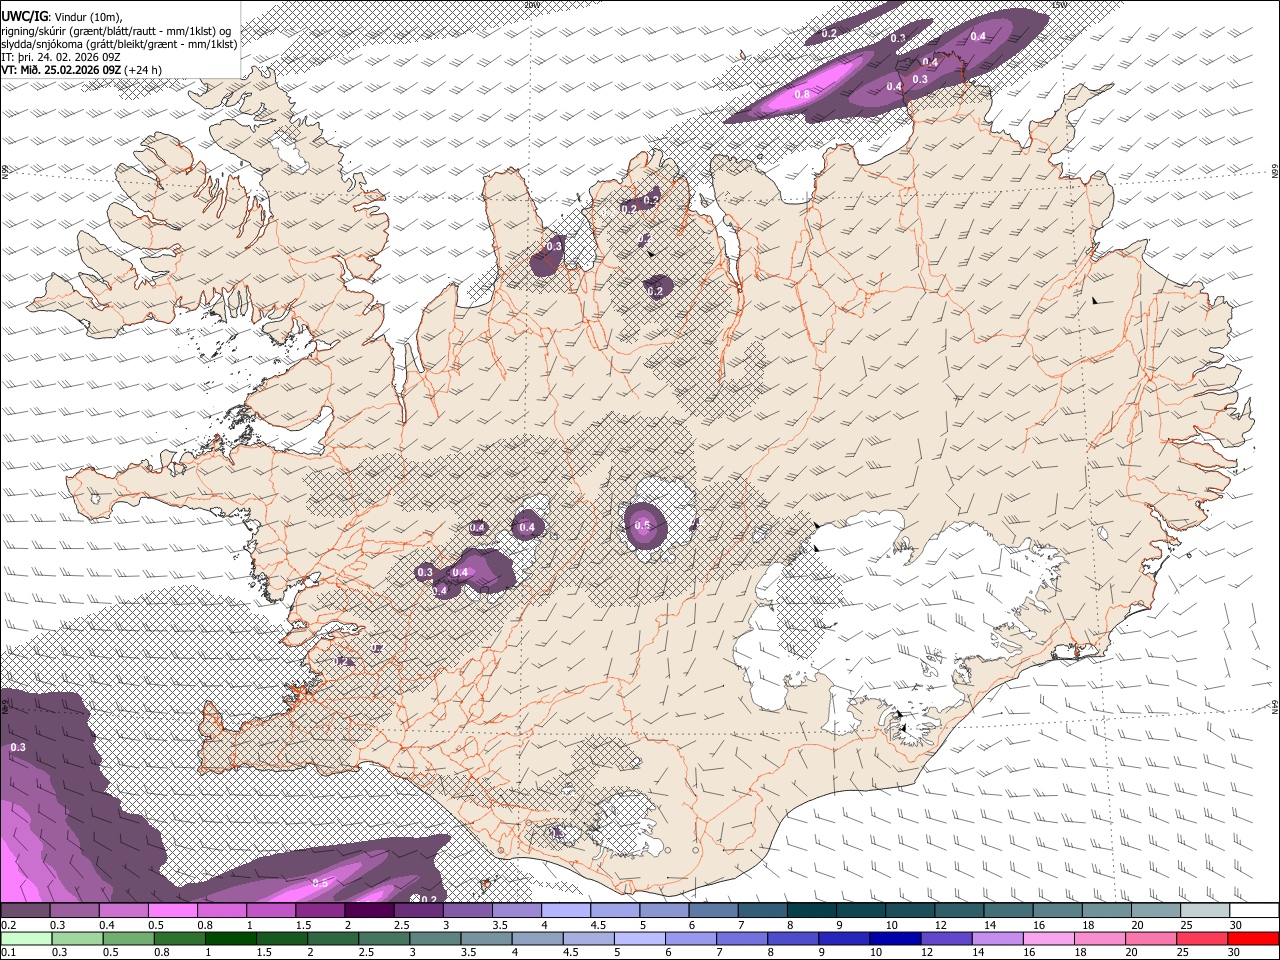Click the '15W' longitude label at top edge

point(1060,4)
